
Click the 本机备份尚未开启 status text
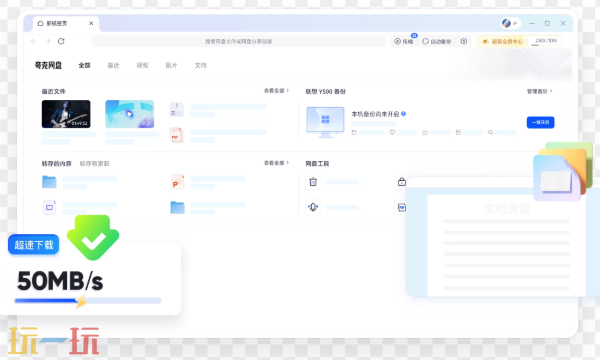coord(375,114)
